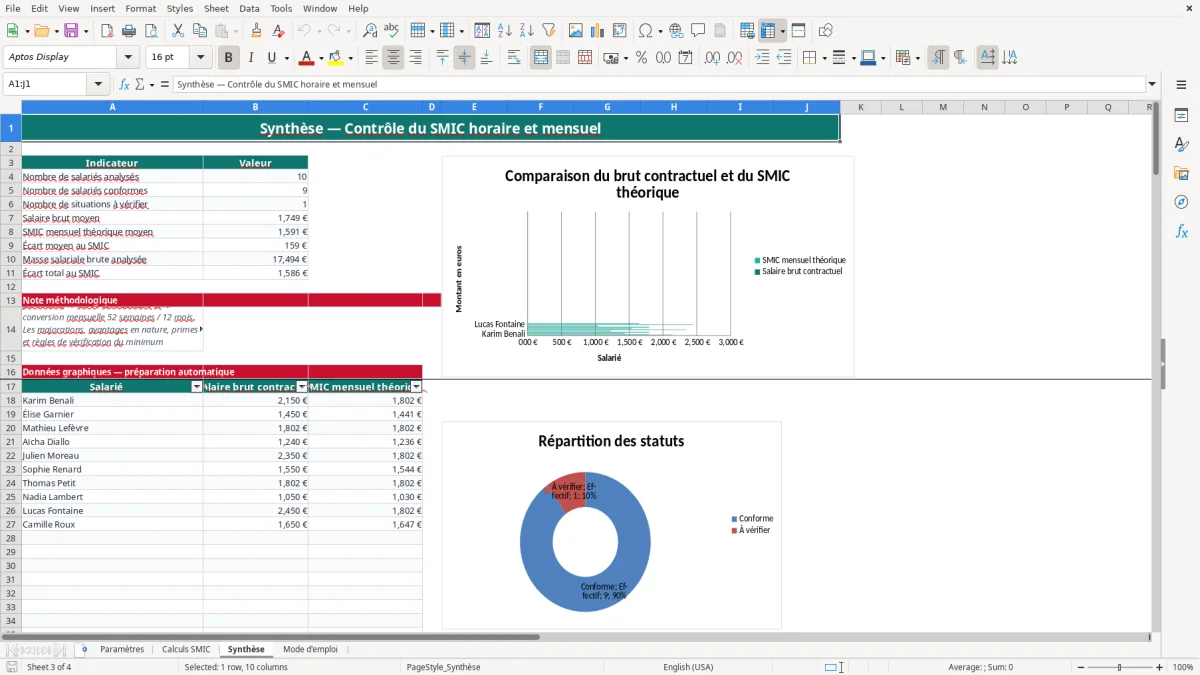Viewport: 1200px width, 675px height.
Task: Click the Print icon
Action: [128, 31]
